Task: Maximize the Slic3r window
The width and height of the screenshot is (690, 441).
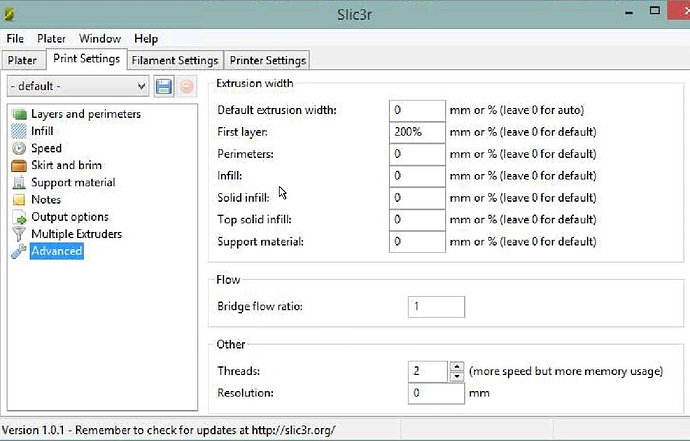Action: [654, 11]
